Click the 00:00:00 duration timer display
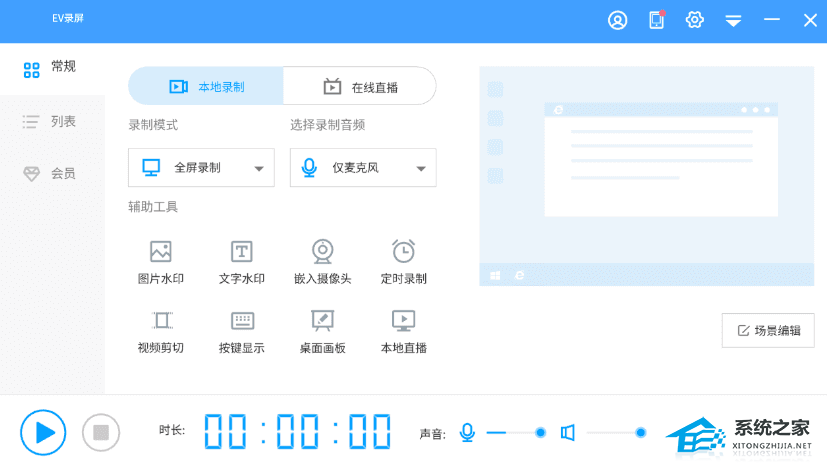Screen dimensions: 827x464 [297, 432]
